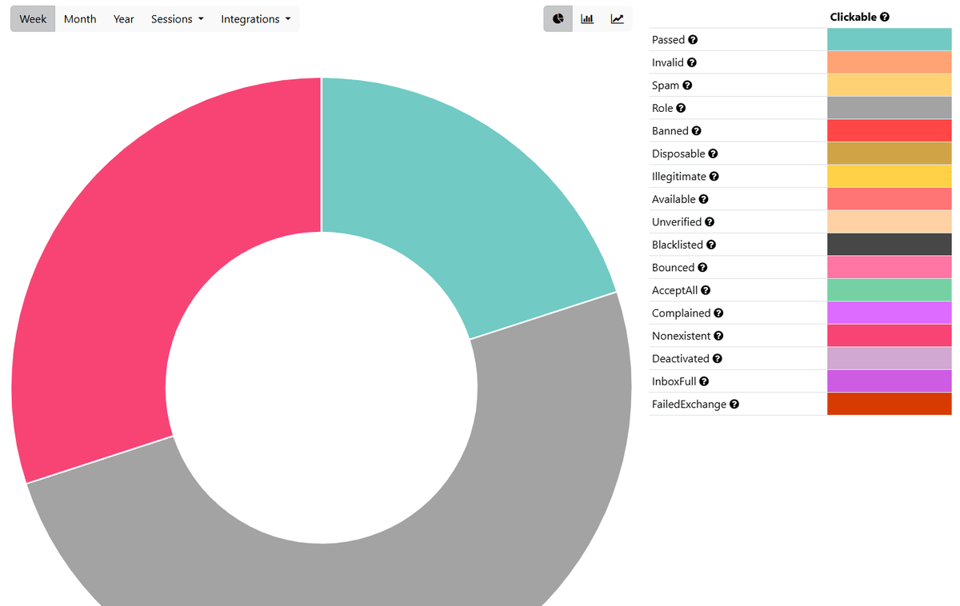Switch to line chart view
The width and height of the screenshot is (960, 606).
617,19
